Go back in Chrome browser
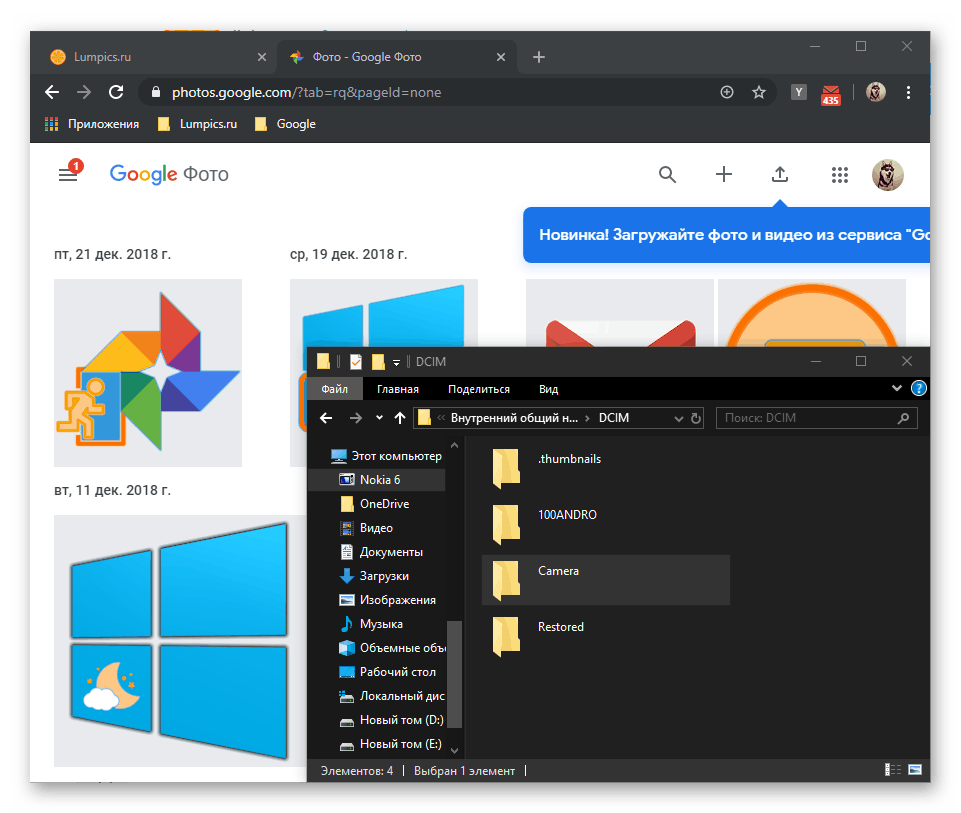The image size is (961, 813). [x=52, y=93]
